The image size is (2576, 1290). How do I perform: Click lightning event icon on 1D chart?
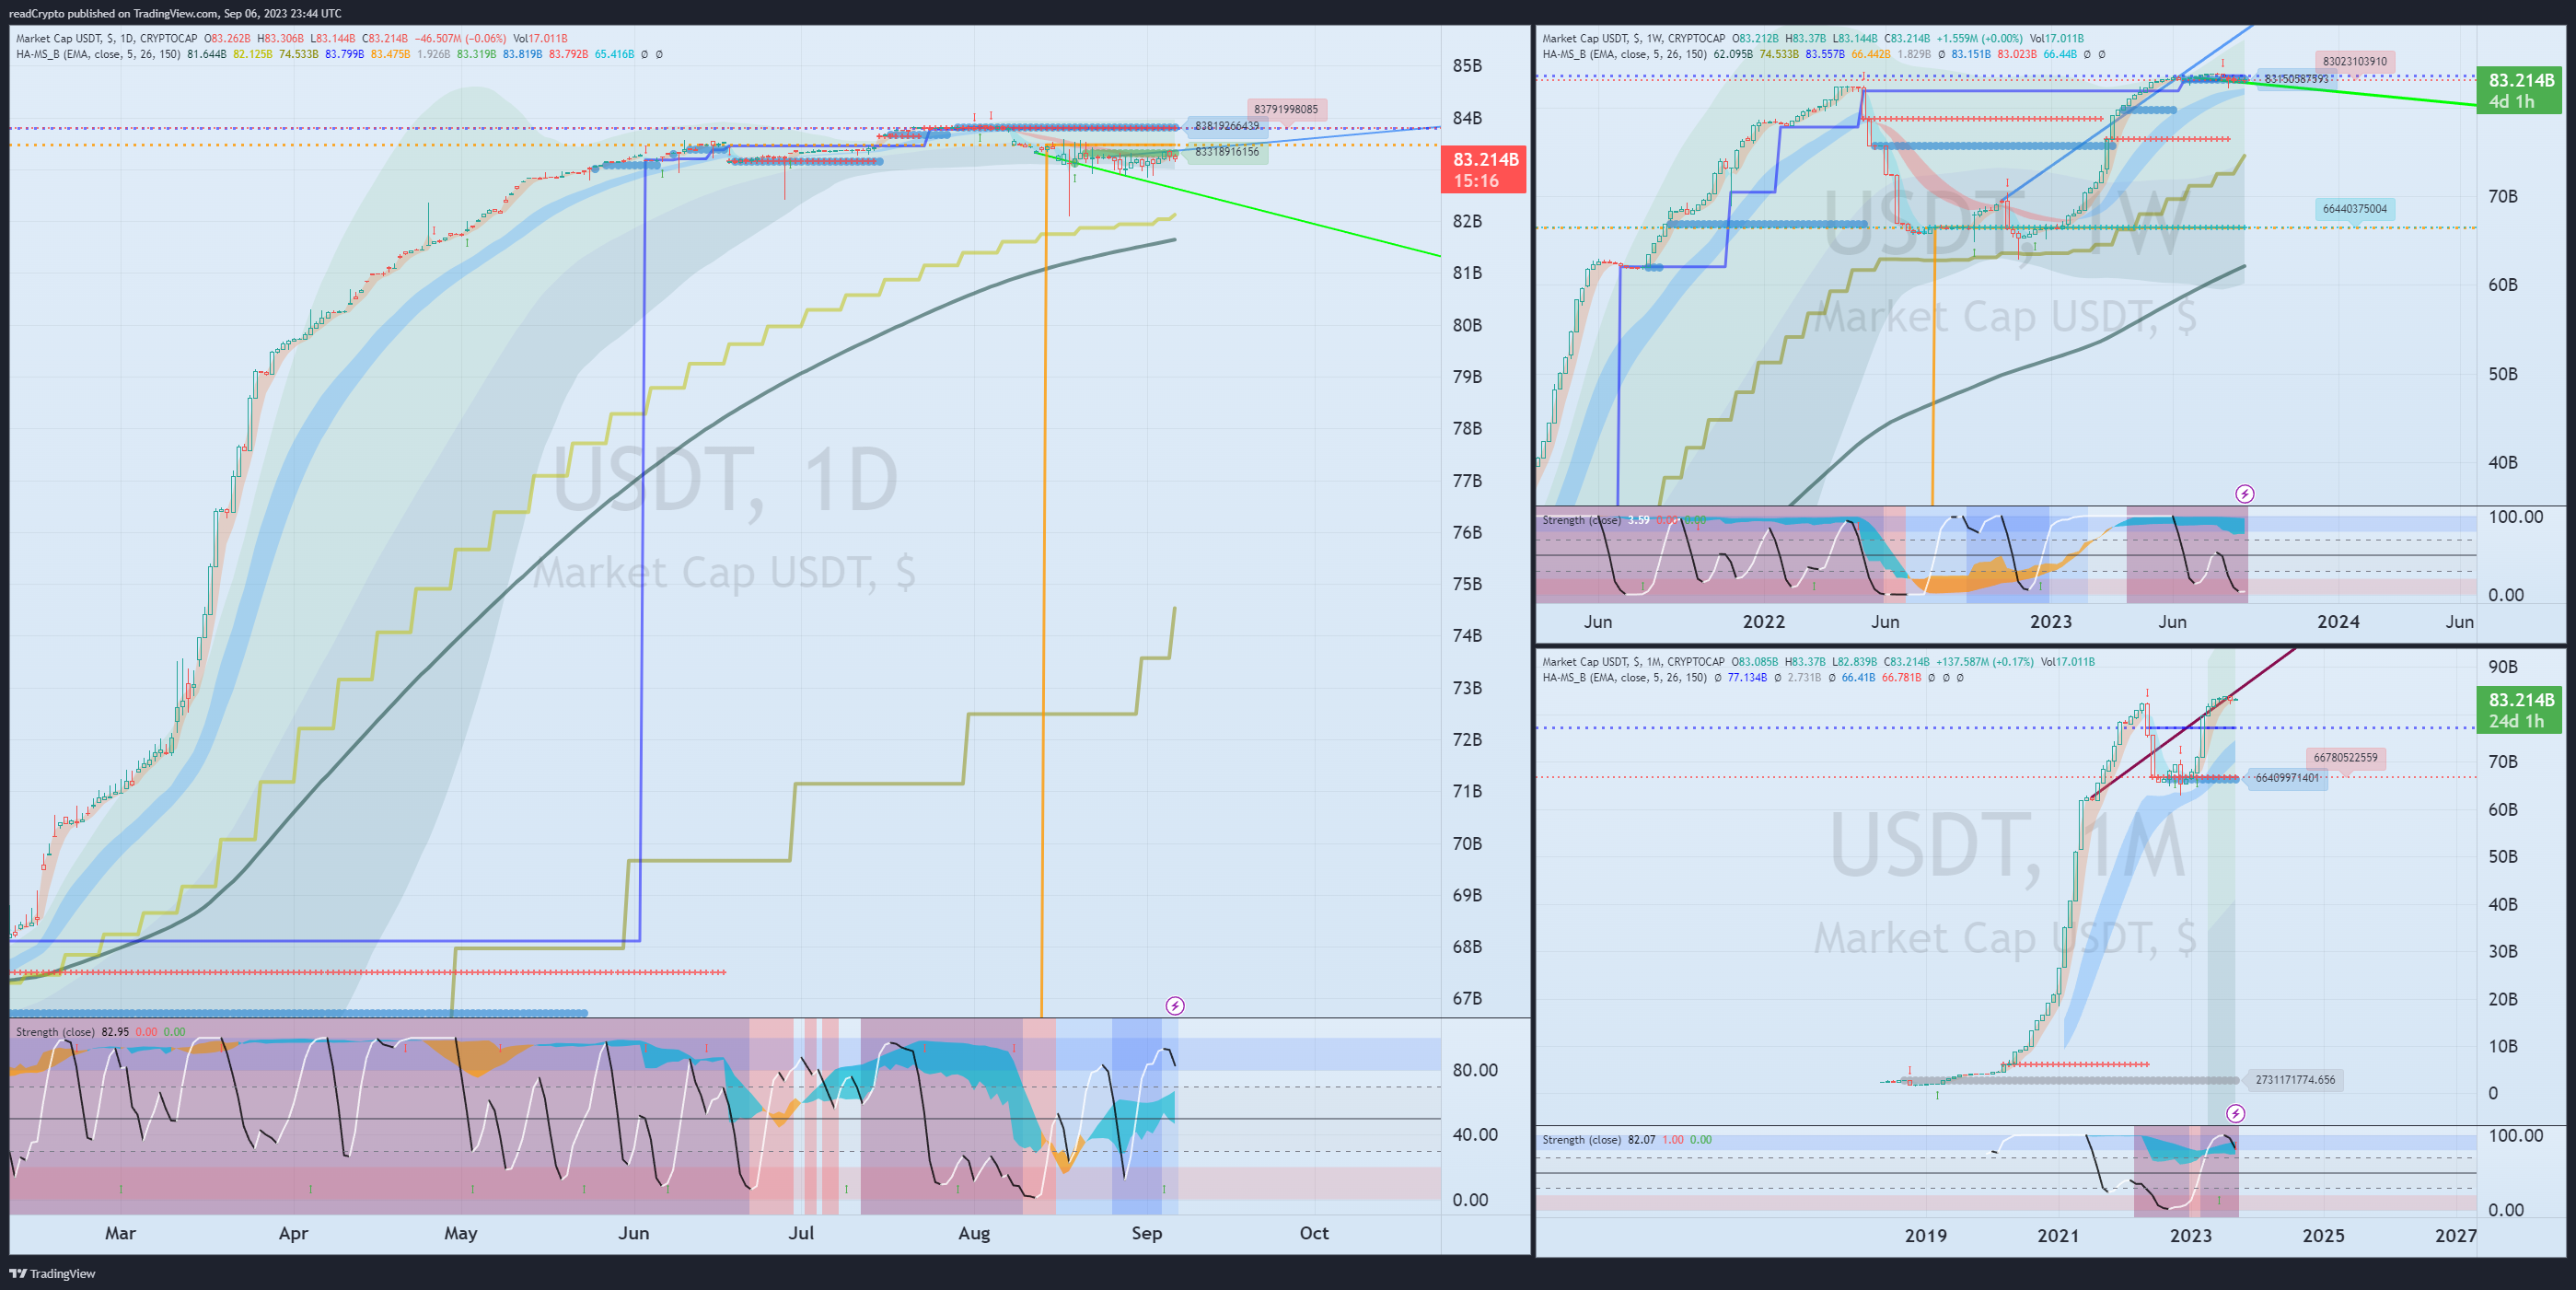(1175, 1005)
